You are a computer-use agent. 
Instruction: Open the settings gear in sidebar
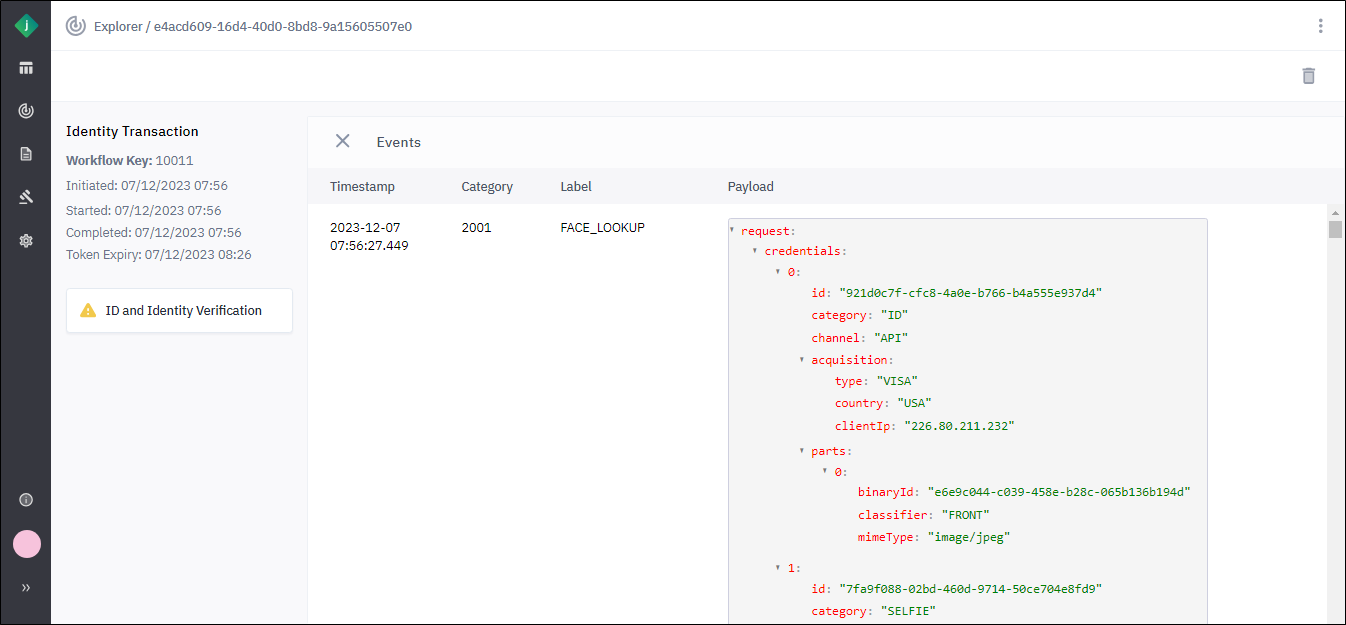[26, 240]
